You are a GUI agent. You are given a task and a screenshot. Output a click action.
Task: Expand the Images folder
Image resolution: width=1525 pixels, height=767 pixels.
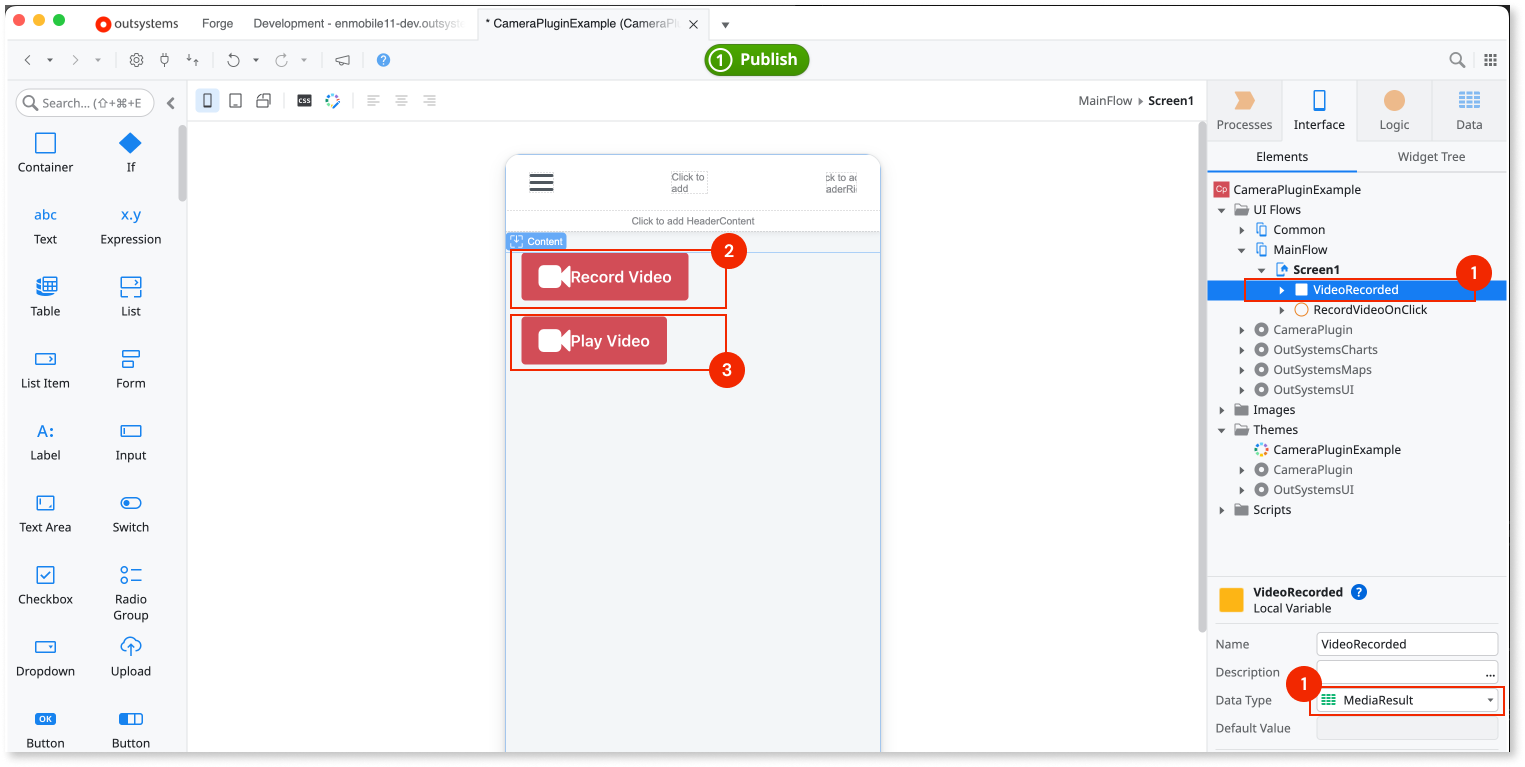coord(1221,409)
